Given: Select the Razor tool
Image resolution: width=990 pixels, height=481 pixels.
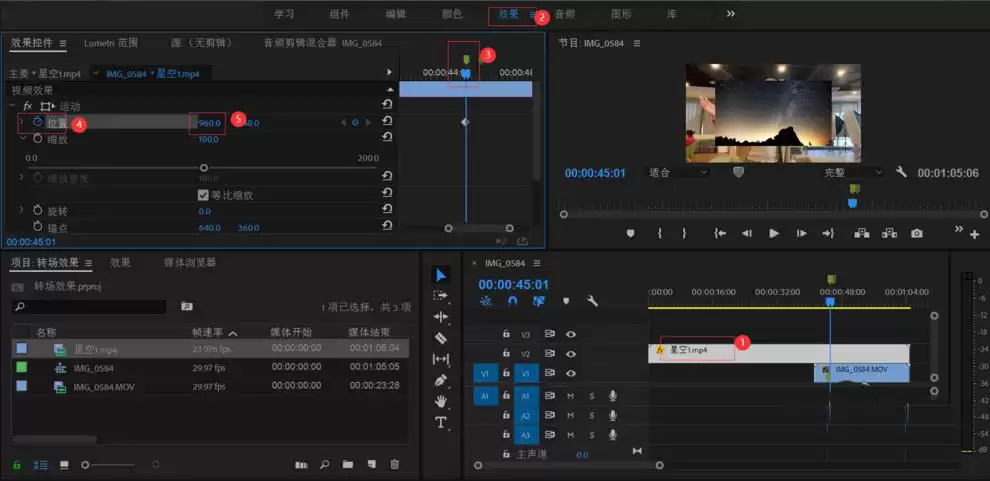Looking at the screenshot, I should point(441,338).
